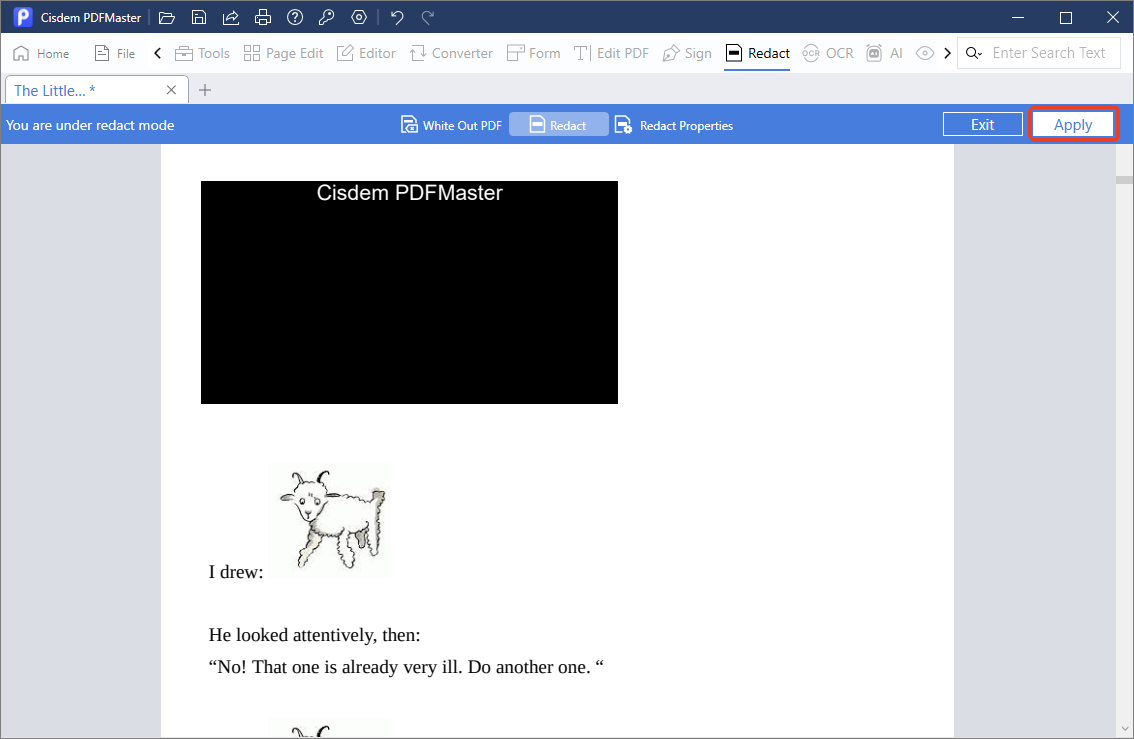Click the key (license) icon
This screenshot has height=739, width=1134.
pos(326,17)
